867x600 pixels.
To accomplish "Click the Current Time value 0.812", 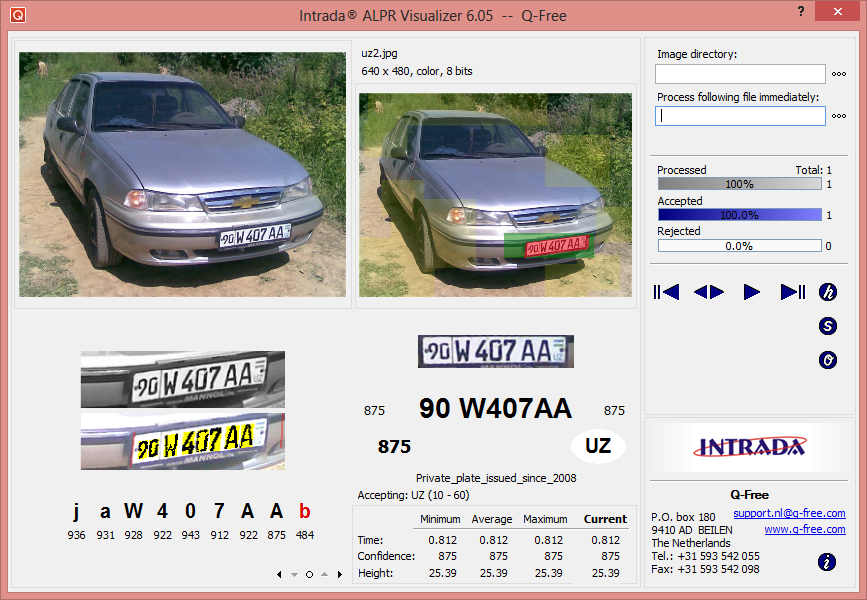I will (605, 540).
